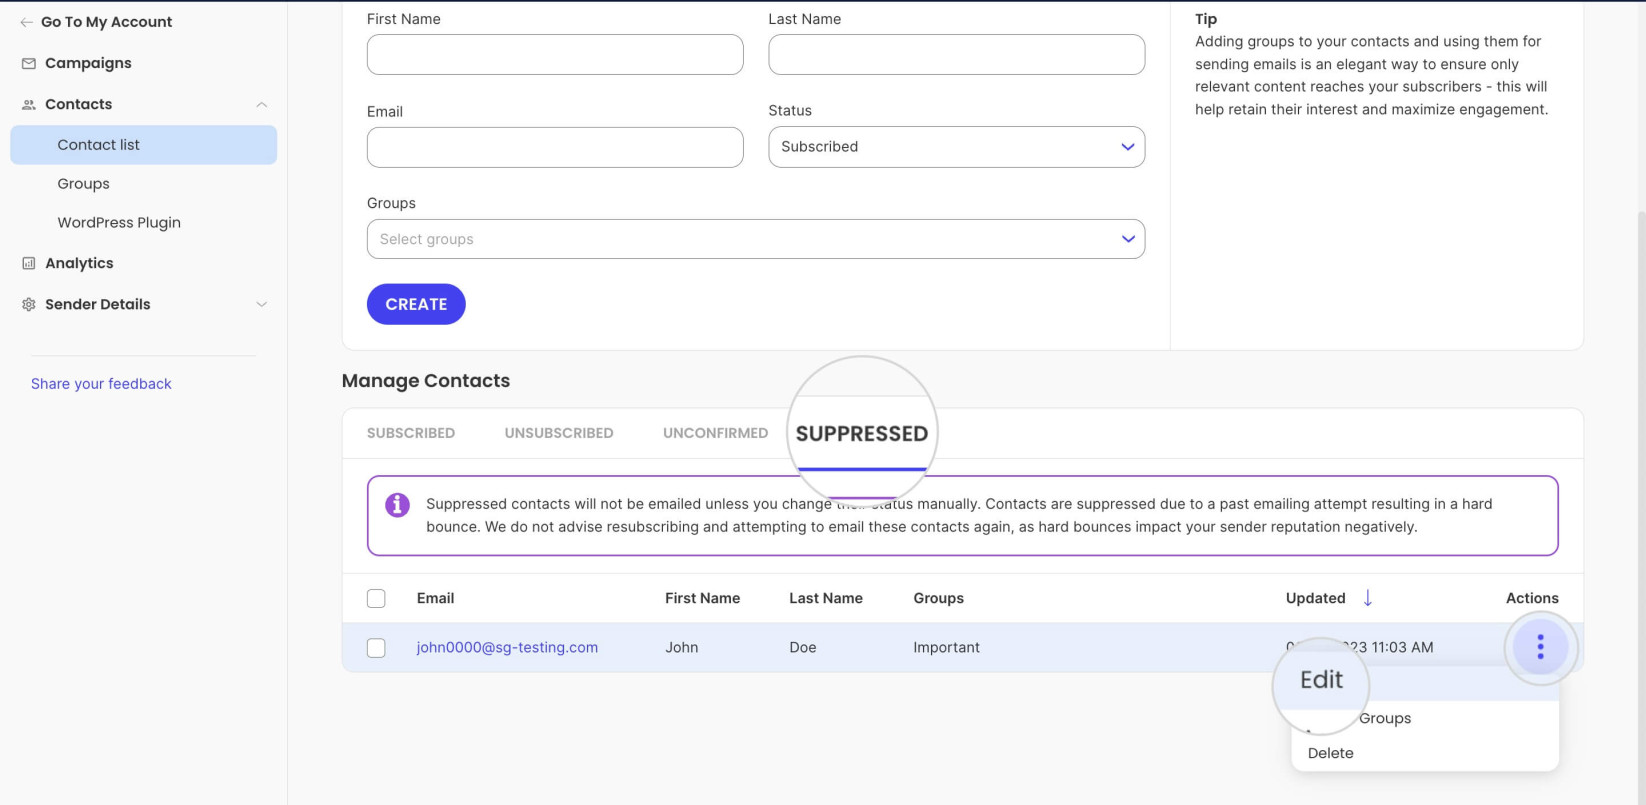Click the back arrow beside Go To My Account
This screenshot has height=805, width=1646.
[x=27, y=22]
